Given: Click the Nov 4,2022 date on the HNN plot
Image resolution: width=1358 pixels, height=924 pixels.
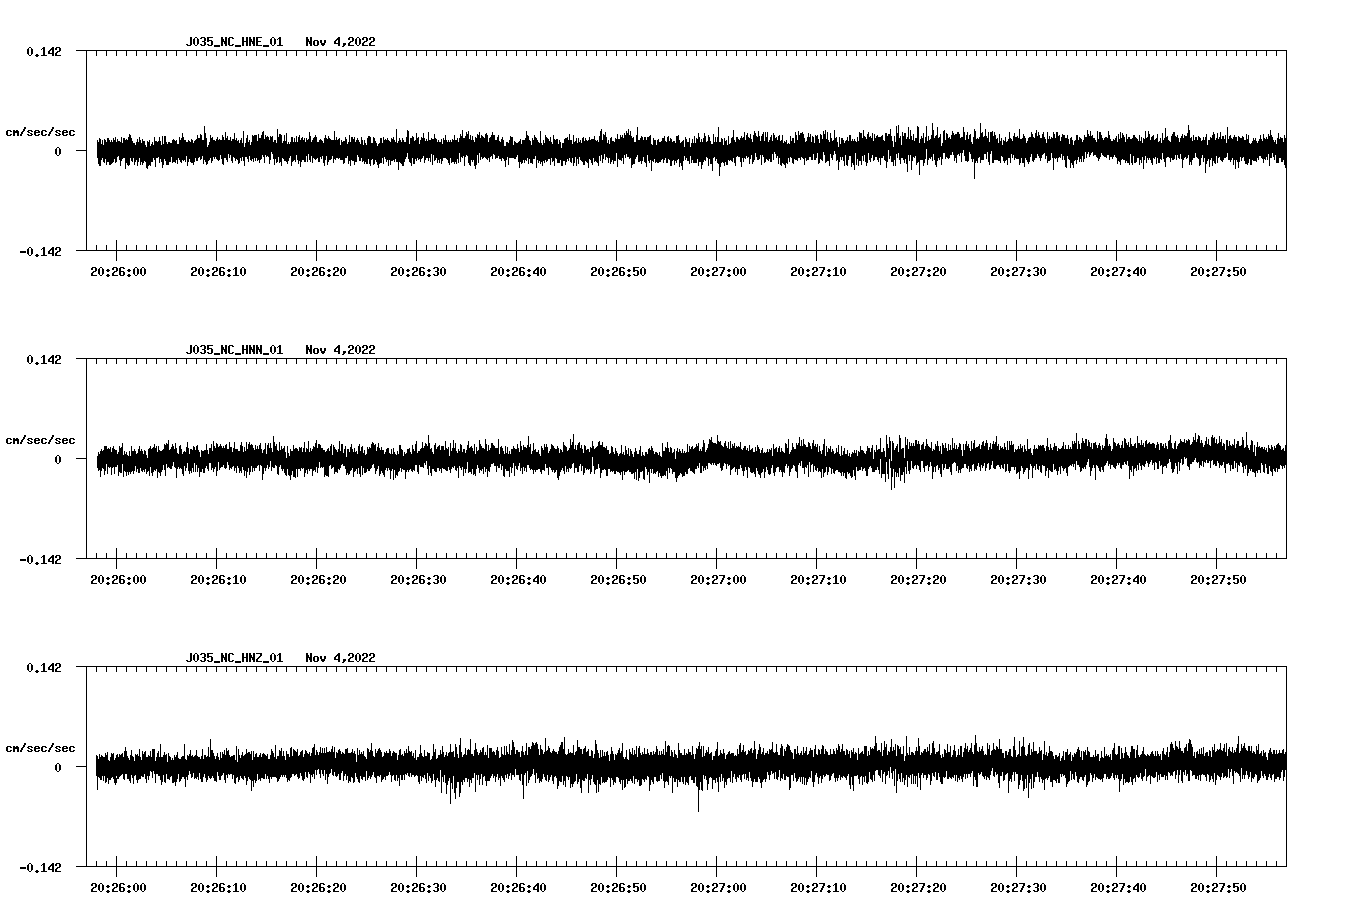Looking at the screenshot, I should tap(341, 350).
